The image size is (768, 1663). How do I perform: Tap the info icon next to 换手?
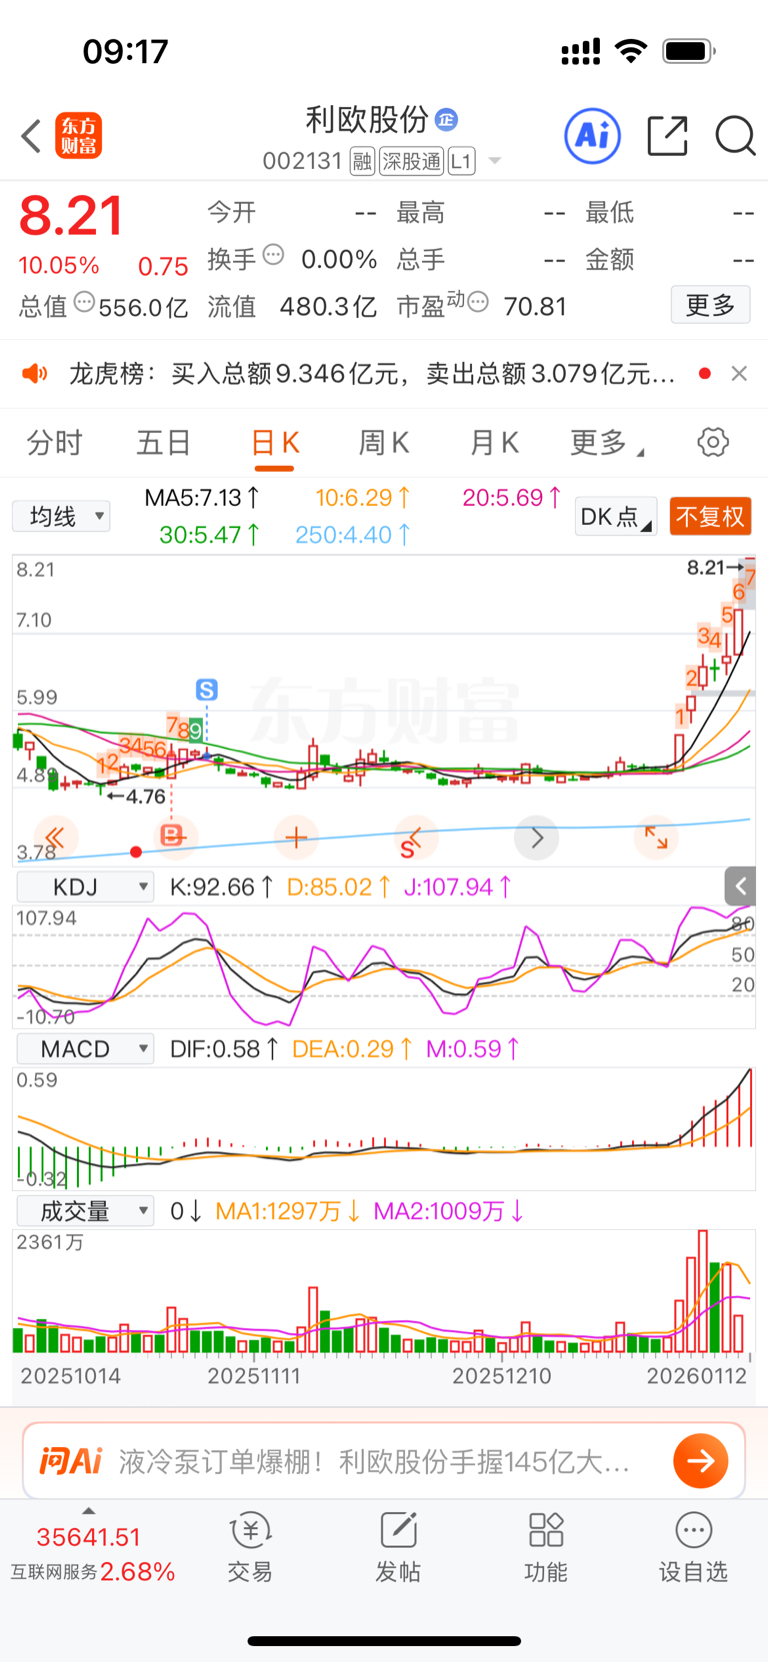point(273,255)
